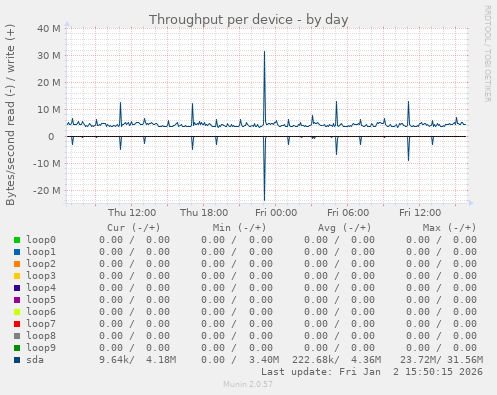Select the loop5 legend label

[41, 300]
